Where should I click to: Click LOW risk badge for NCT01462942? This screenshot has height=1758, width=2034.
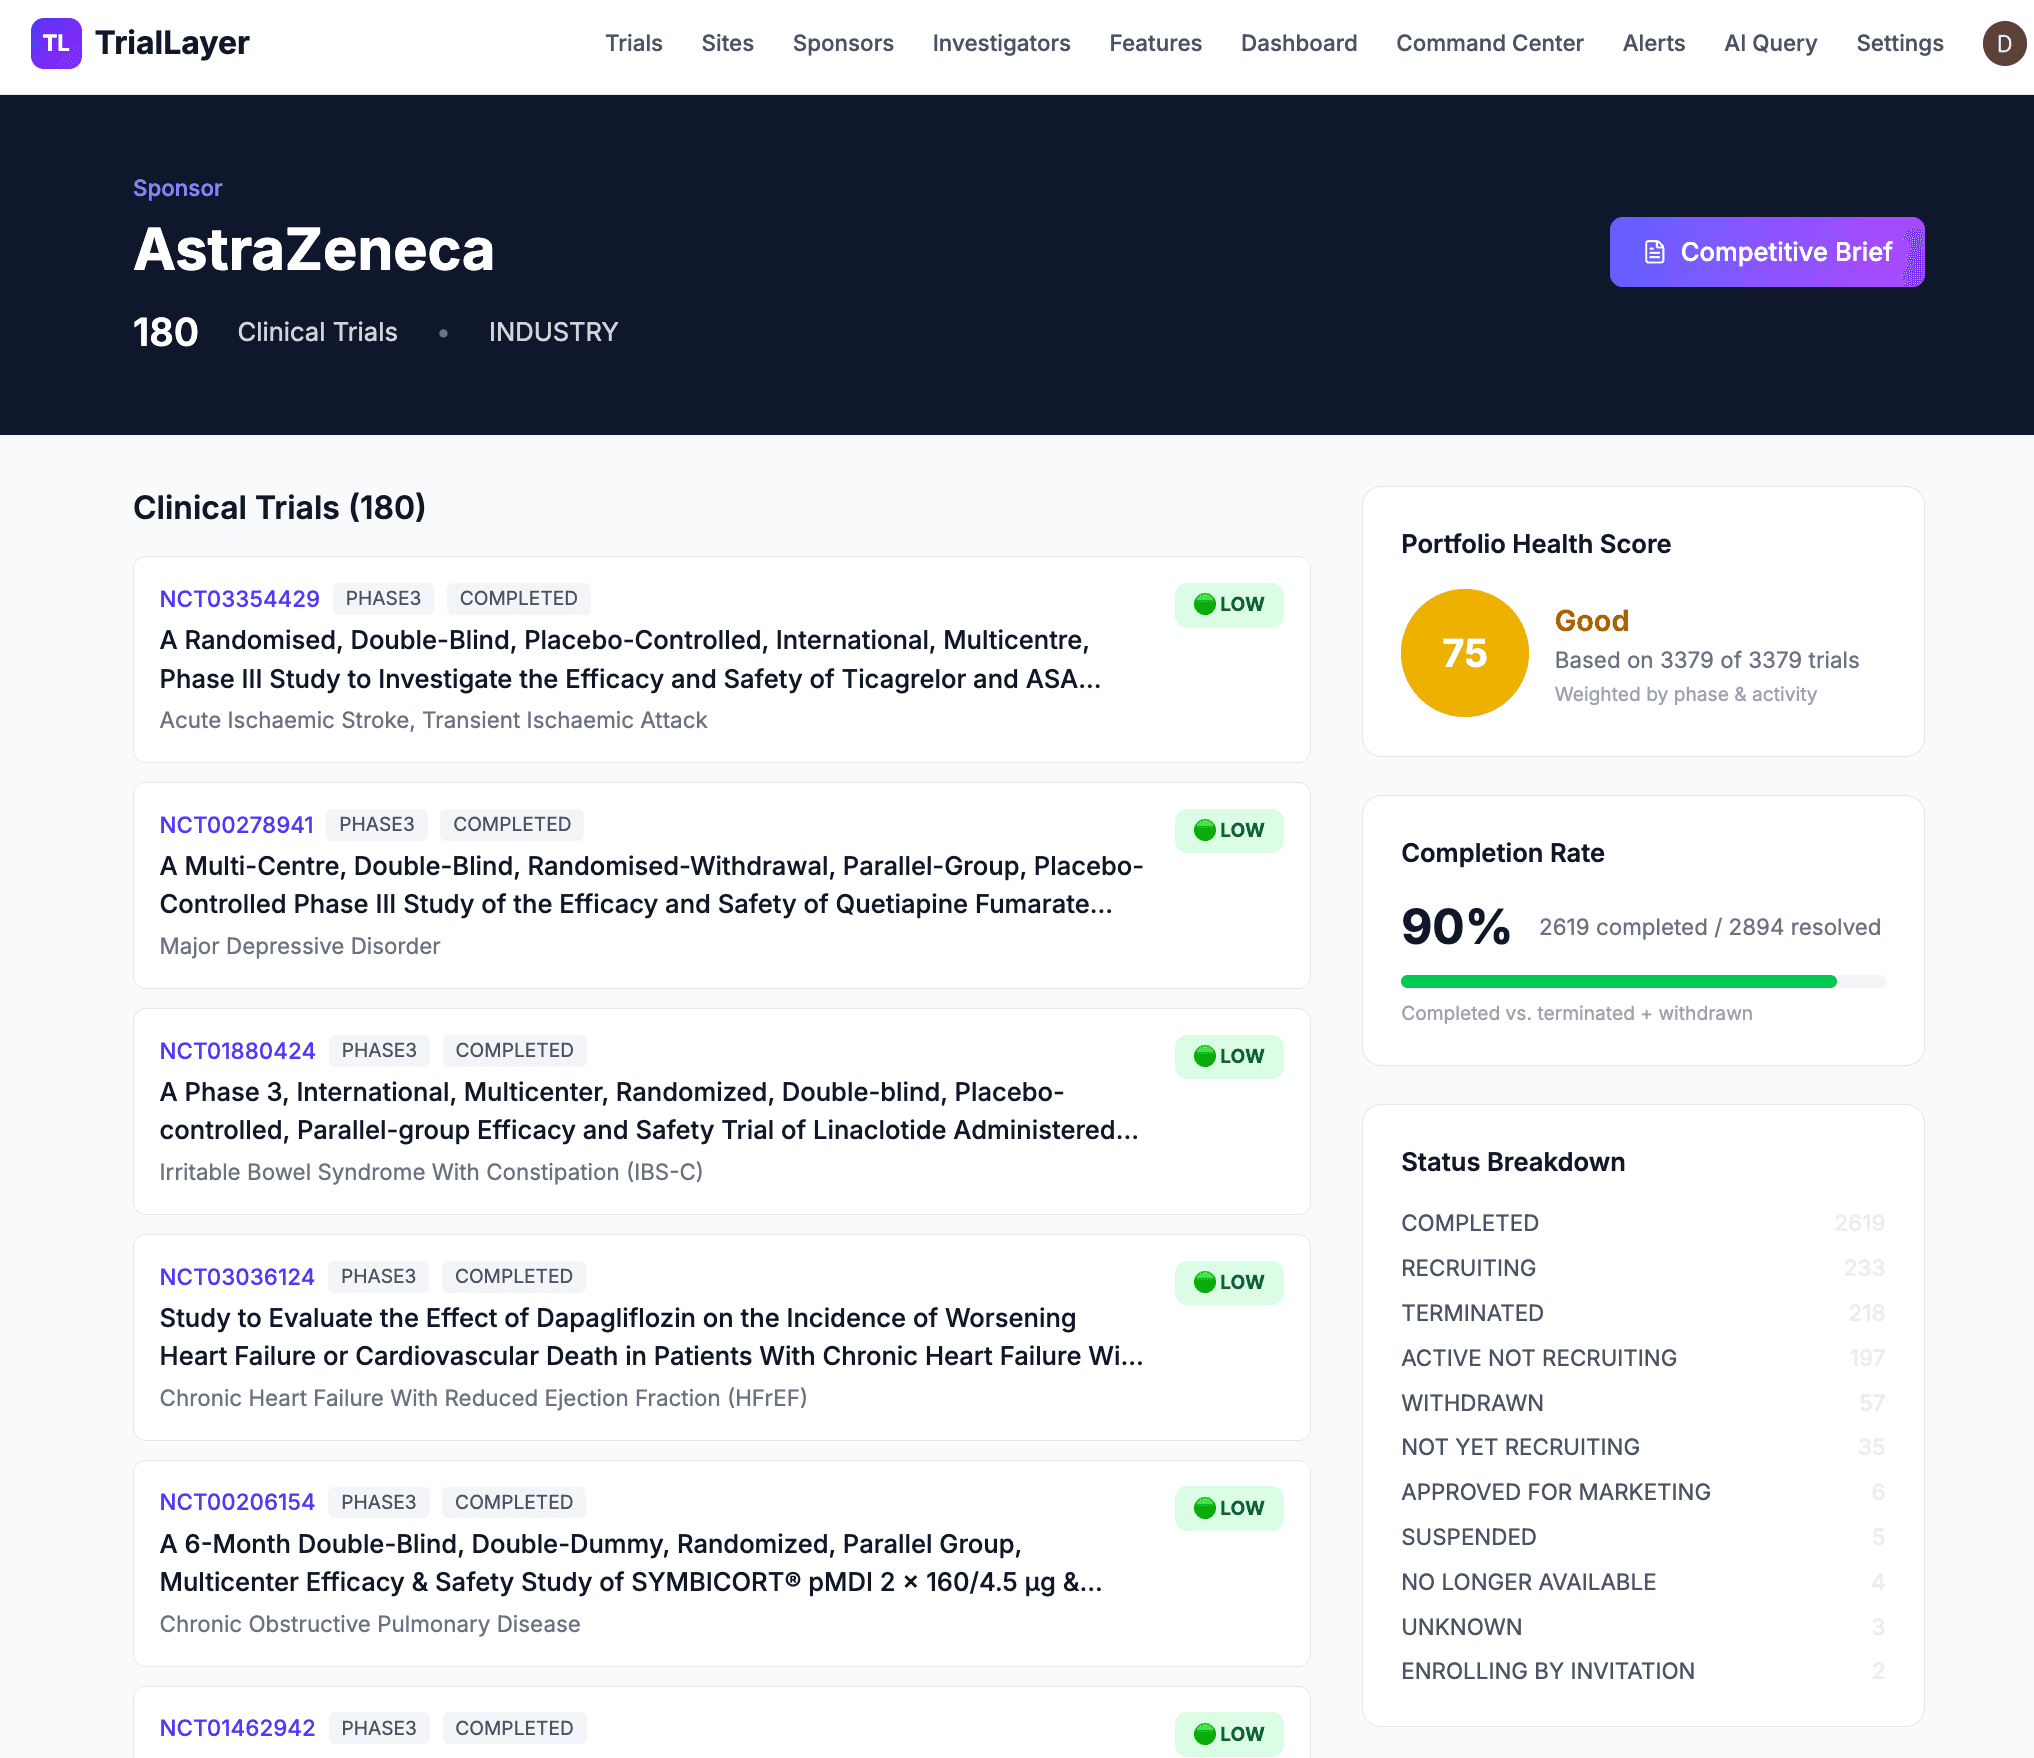pyautogui.click(x=1229, y=1734)
